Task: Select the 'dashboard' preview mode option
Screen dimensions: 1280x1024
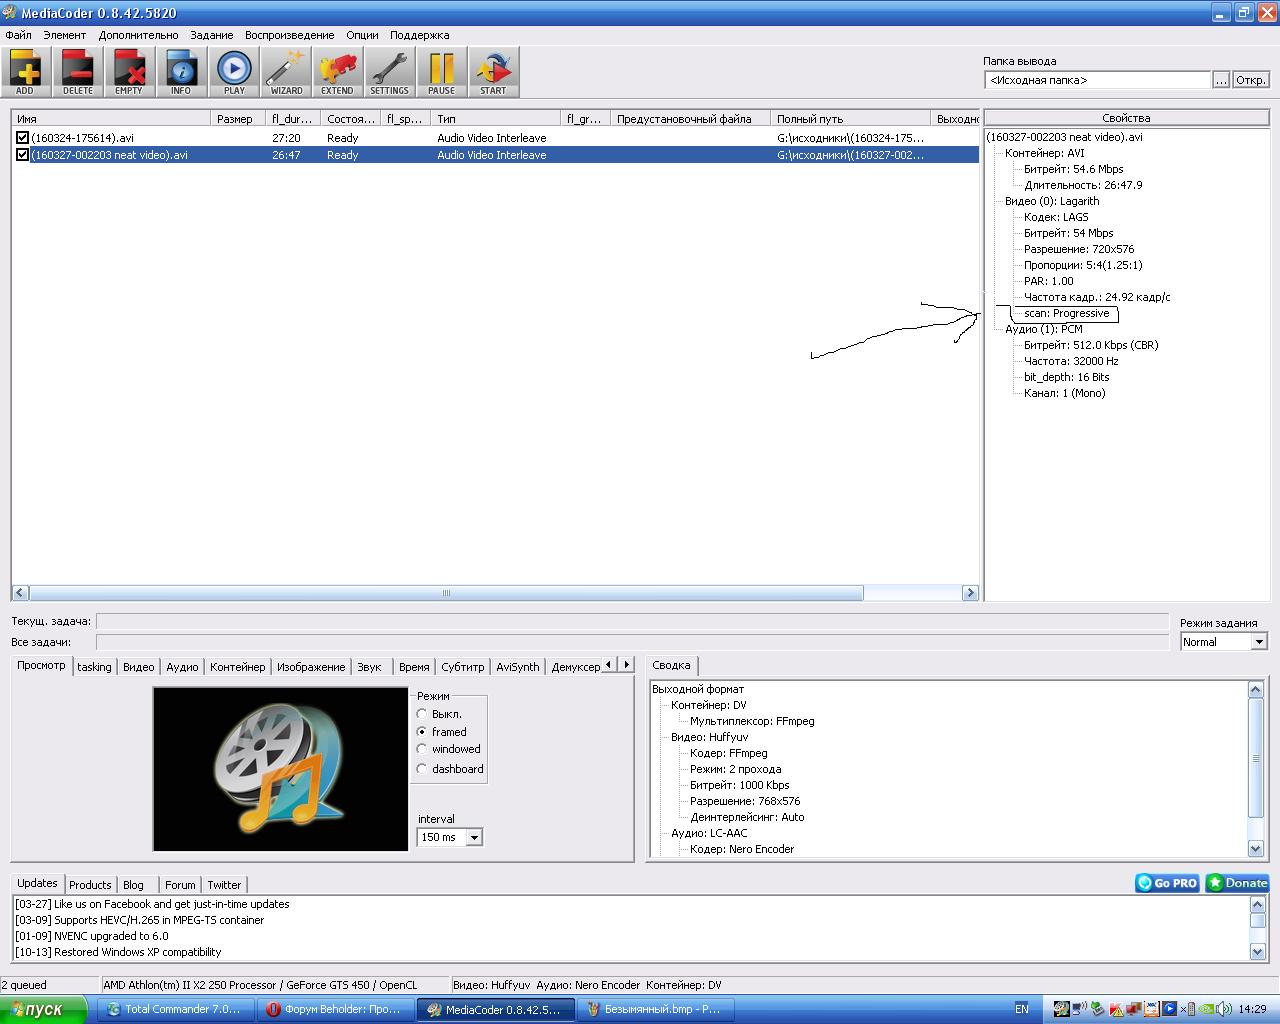Action: point(422,769)
